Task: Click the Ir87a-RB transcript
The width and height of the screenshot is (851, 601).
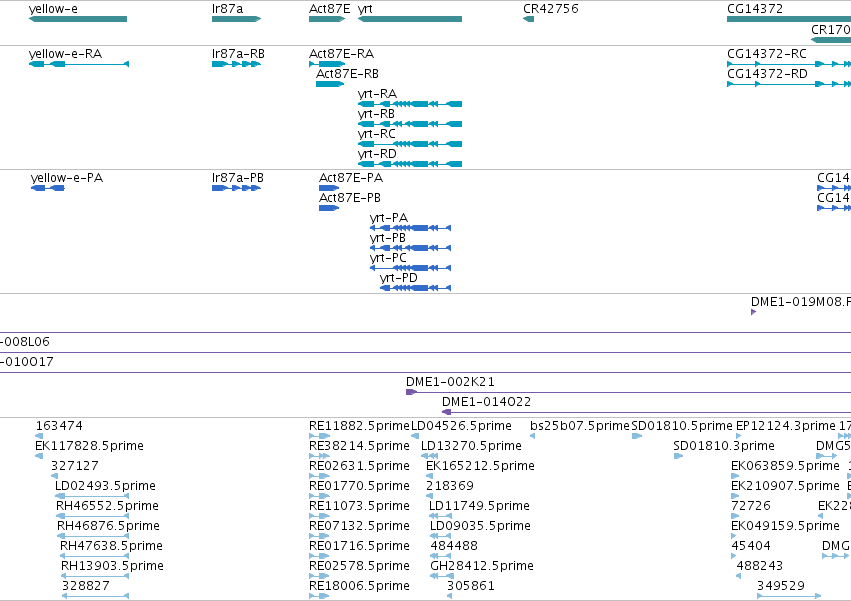Action: (237, 64)
